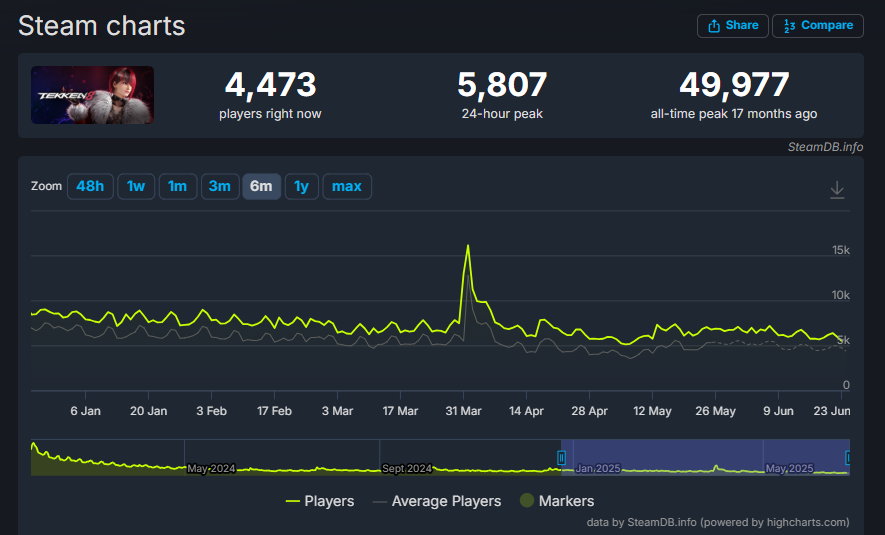Switch chart zoom to 1y
This screenshot has width=885, height=535.
coord(302,186)
